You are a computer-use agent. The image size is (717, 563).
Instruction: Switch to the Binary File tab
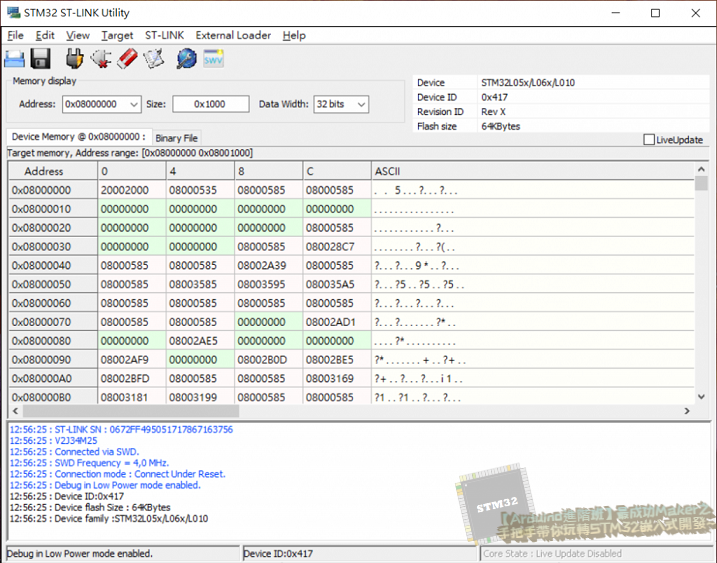(x=177, y=138)
